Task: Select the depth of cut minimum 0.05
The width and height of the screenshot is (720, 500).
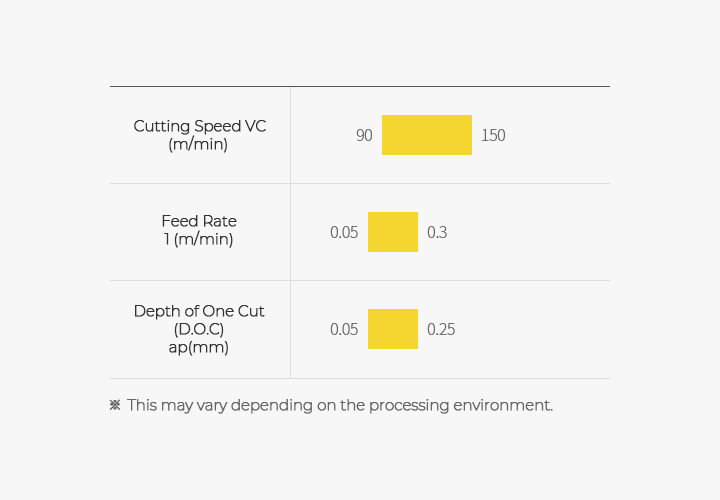Action: pyautogui.click(x=344, y=329)
